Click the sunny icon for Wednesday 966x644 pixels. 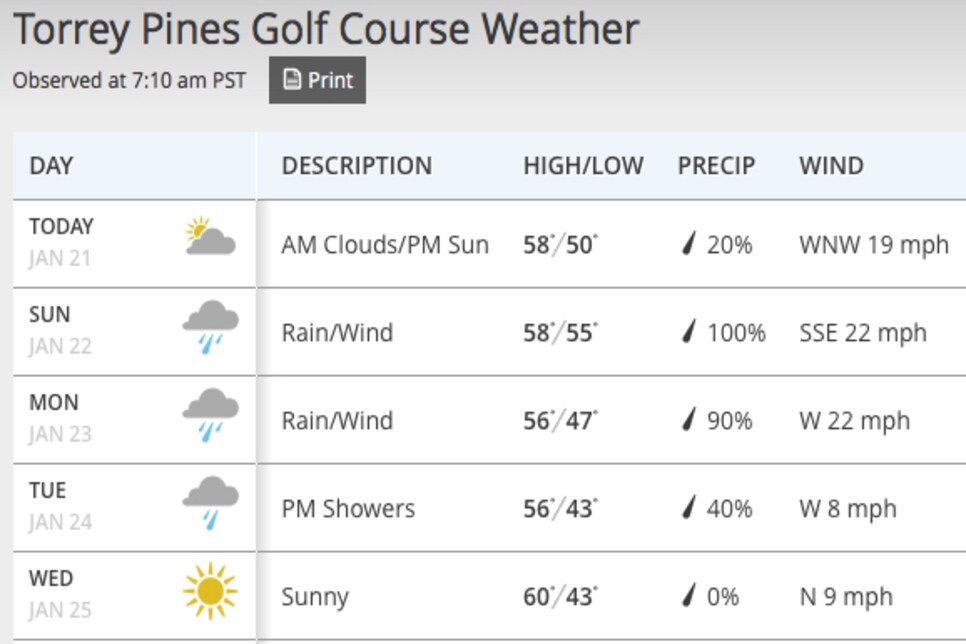tap(210, 591)
